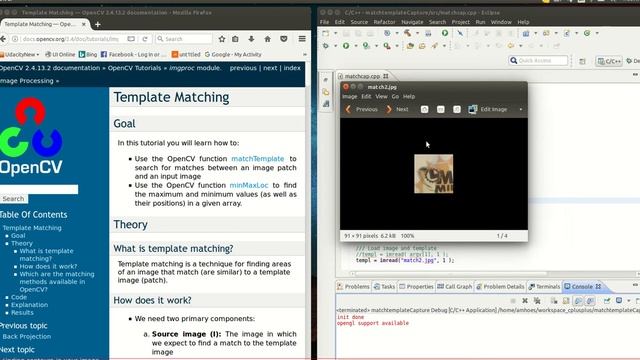Open the Properties tab in Eclipse
Image resolution: width=640 pixels, height=360 pixels.
tap(416, 287)
